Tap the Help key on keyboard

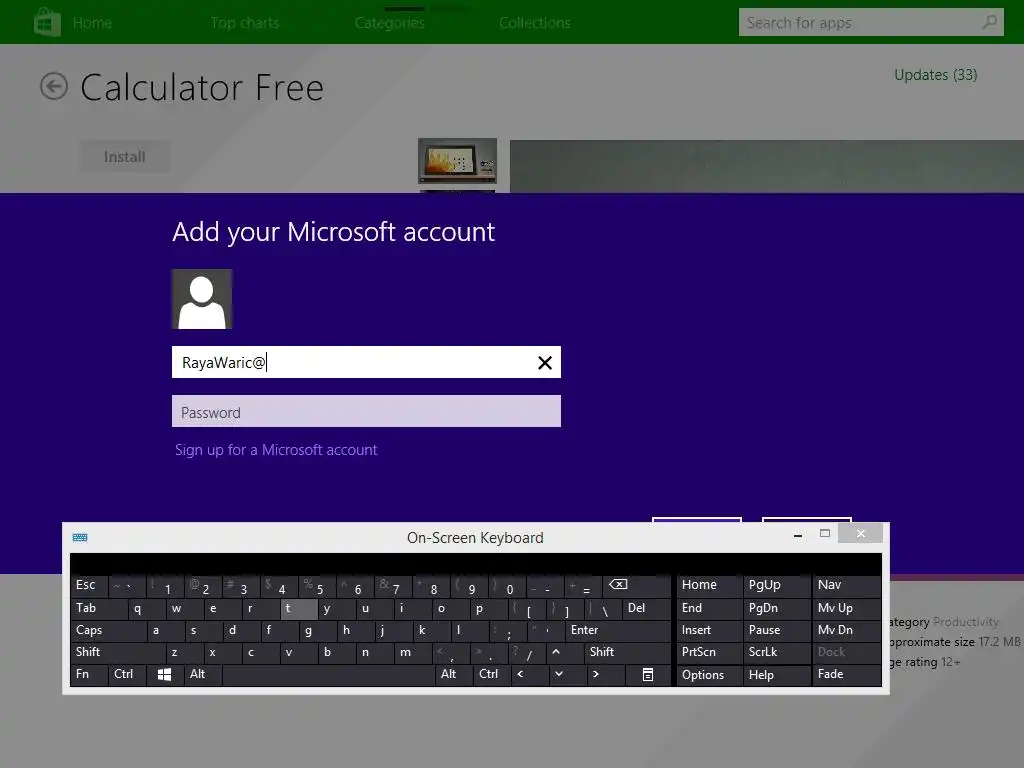click(x=777, y=675)
